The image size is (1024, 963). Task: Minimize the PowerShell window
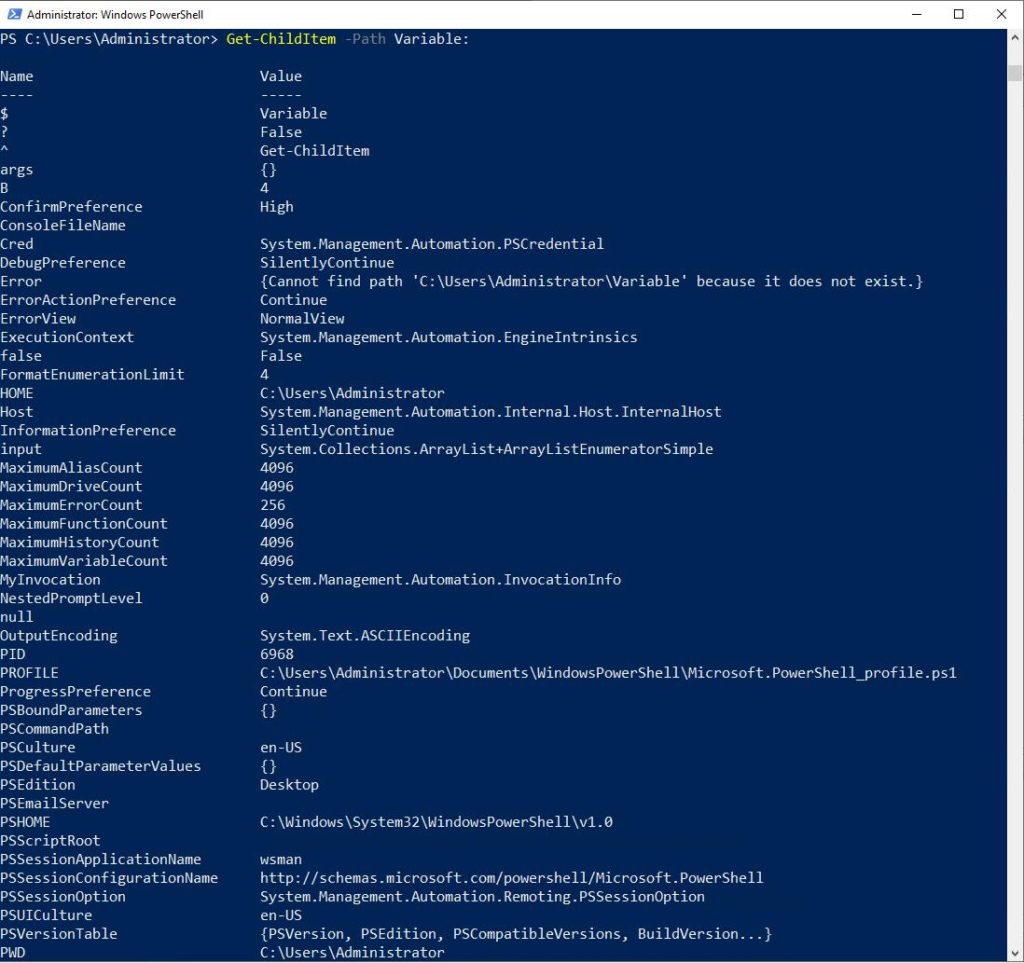pyautogui.click(x=916, y=14)
